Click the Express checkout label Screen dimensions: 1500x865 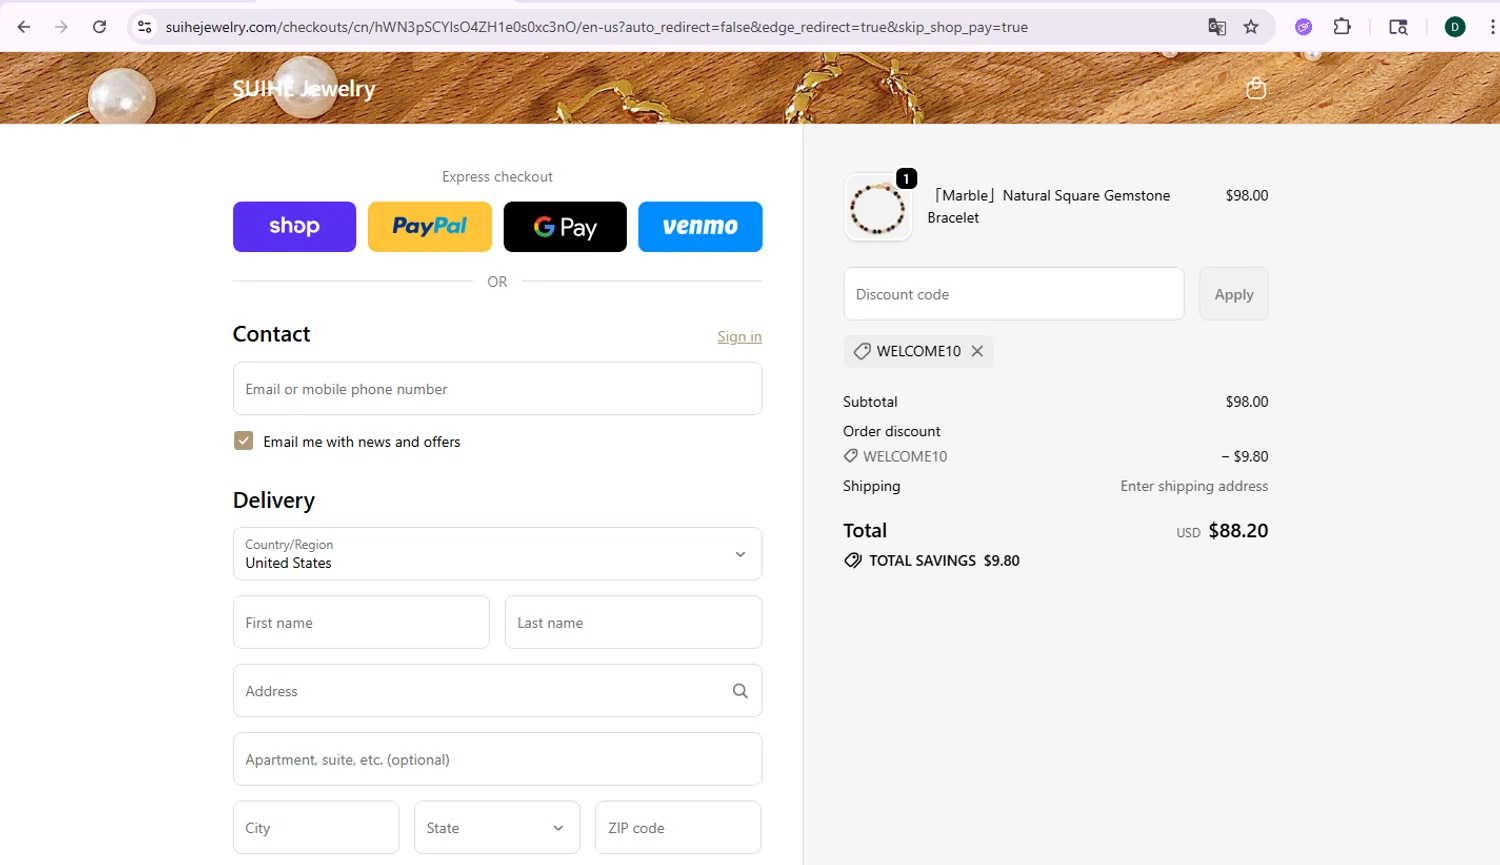pyautogui.click(x=497, y=177)
